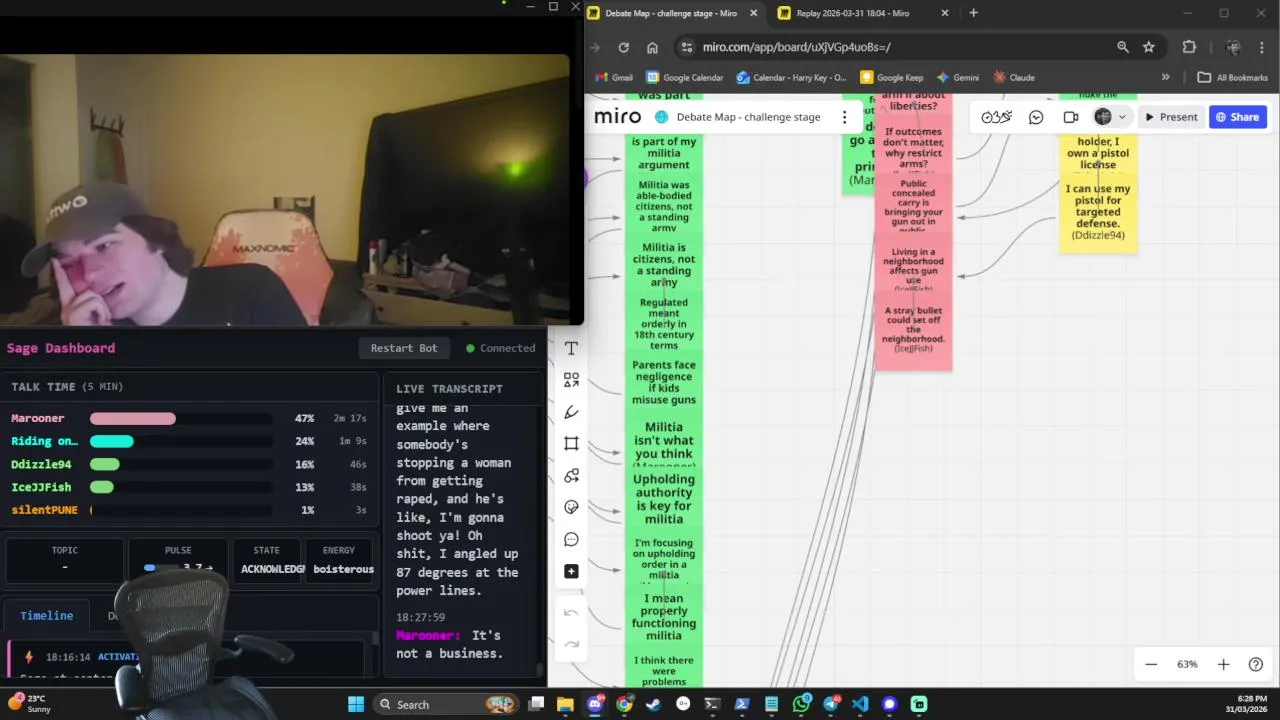Screen dimensions: 1280x720
Task: Undo last action in Miro
Action: click(571, 612)
